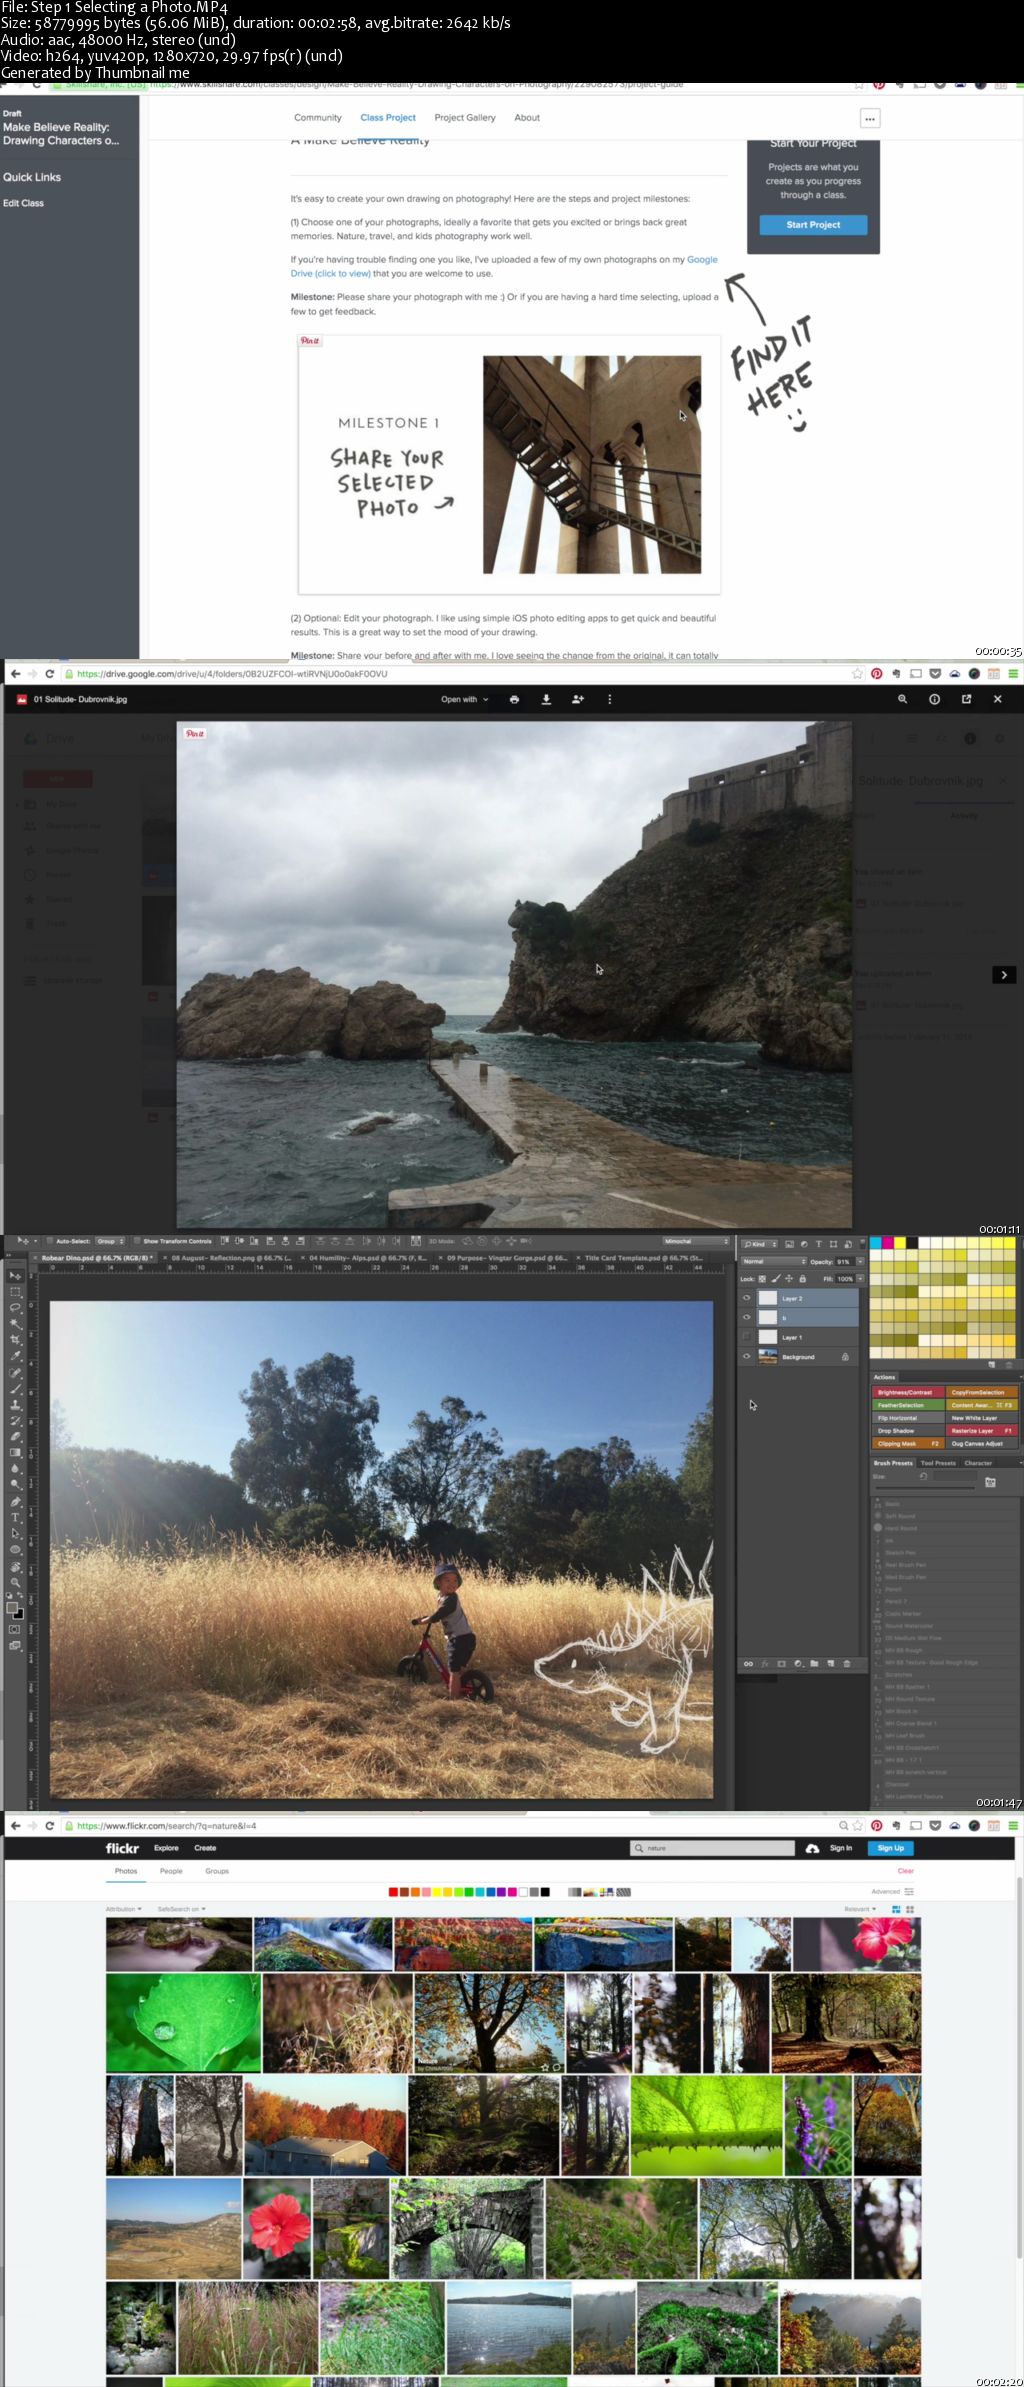Open Flickr Explore menu

pos(166,1848)
